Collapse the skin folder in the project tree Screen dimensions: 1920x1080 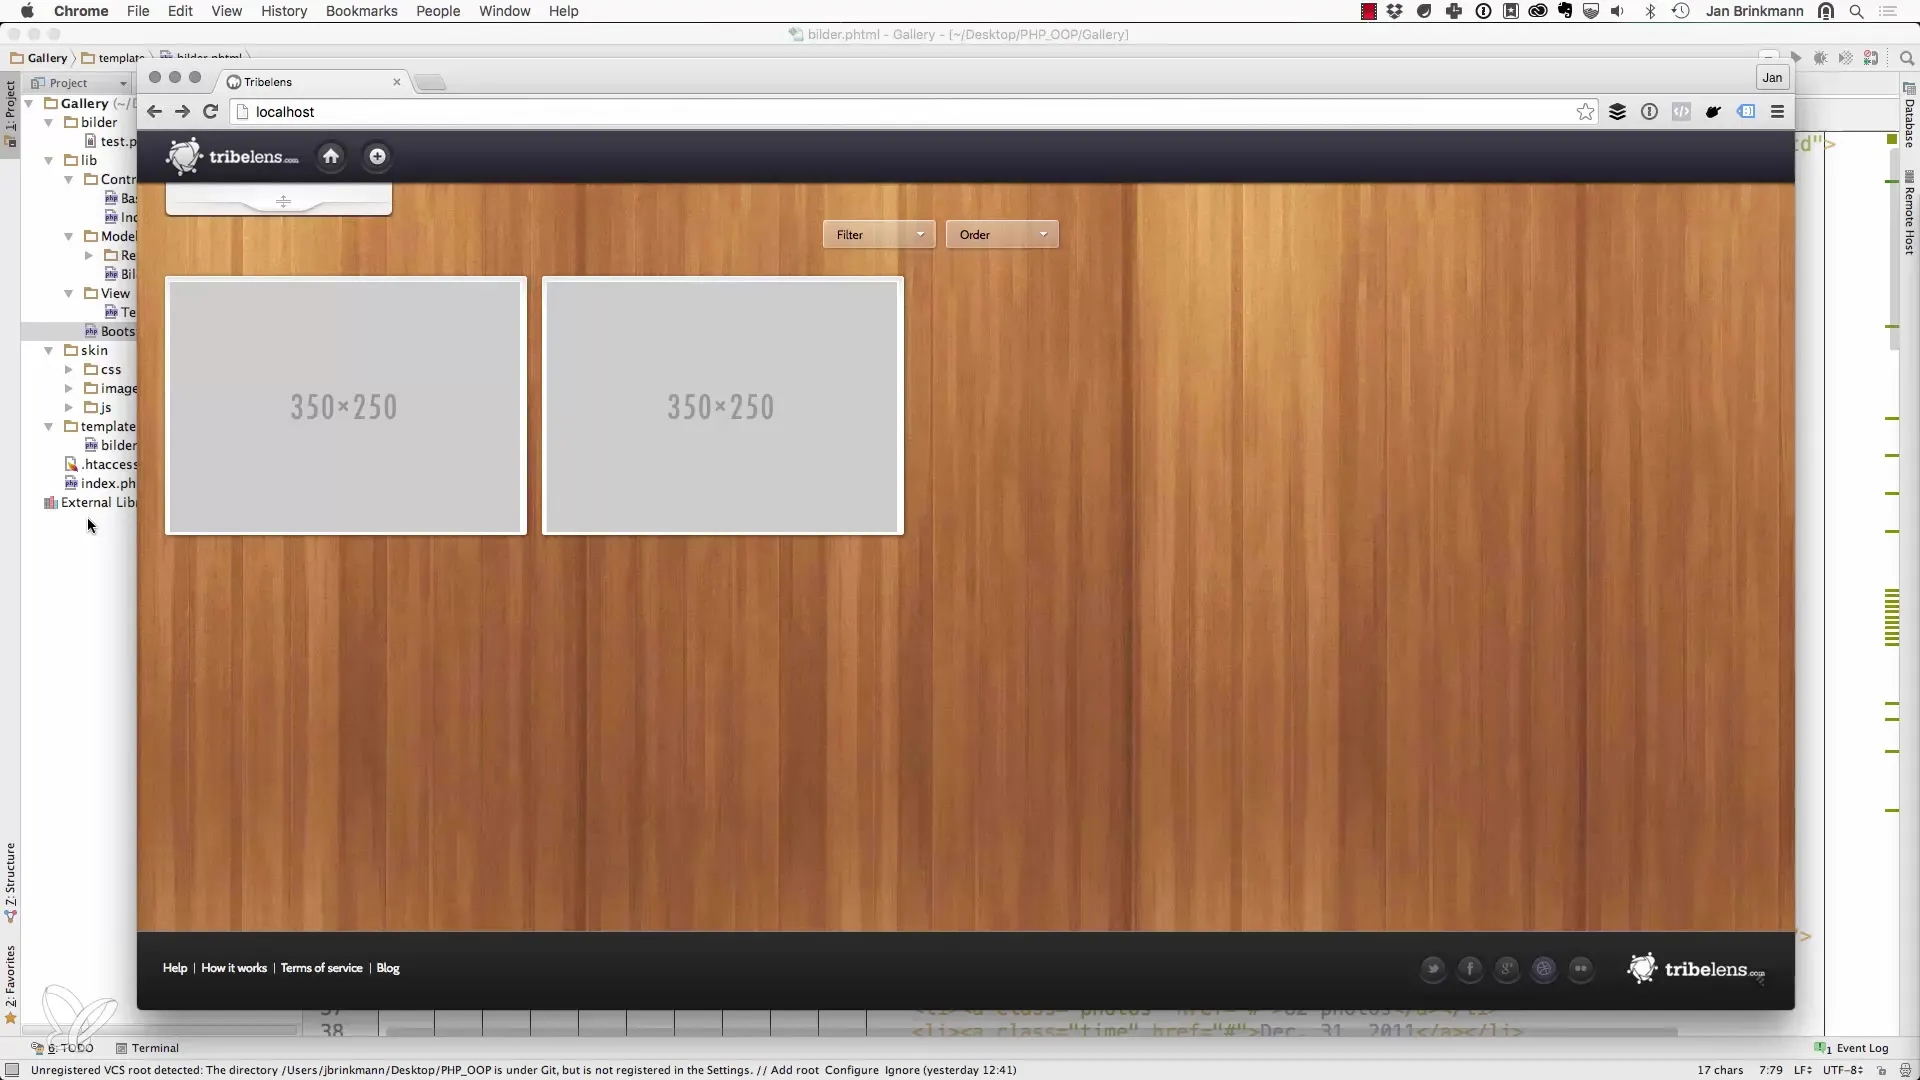[48, 350]
